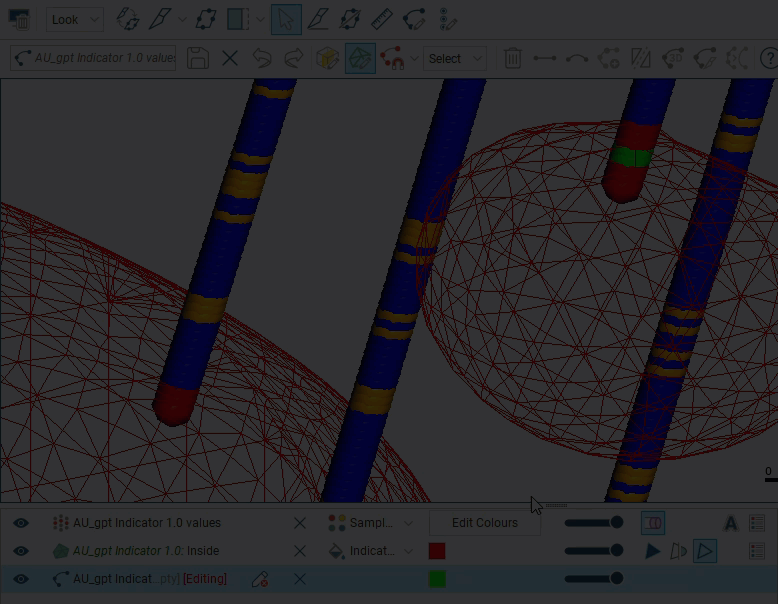The width and height of the screenshot is (778, 604).
Task: Click the red colour swatch for Inside
Action: pyautogui.click(x=437, y=551)
